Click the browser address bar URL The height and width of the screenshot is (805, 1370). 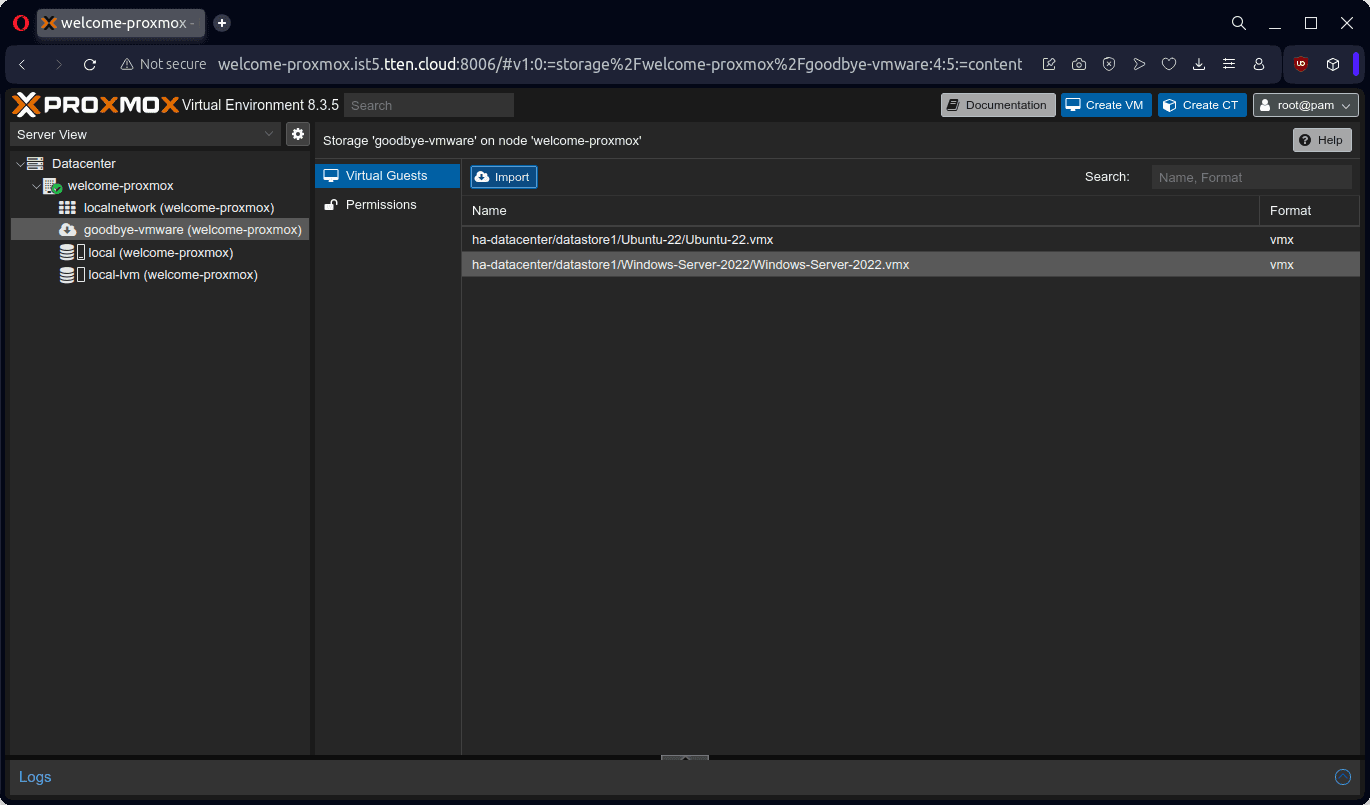(620, 64)
